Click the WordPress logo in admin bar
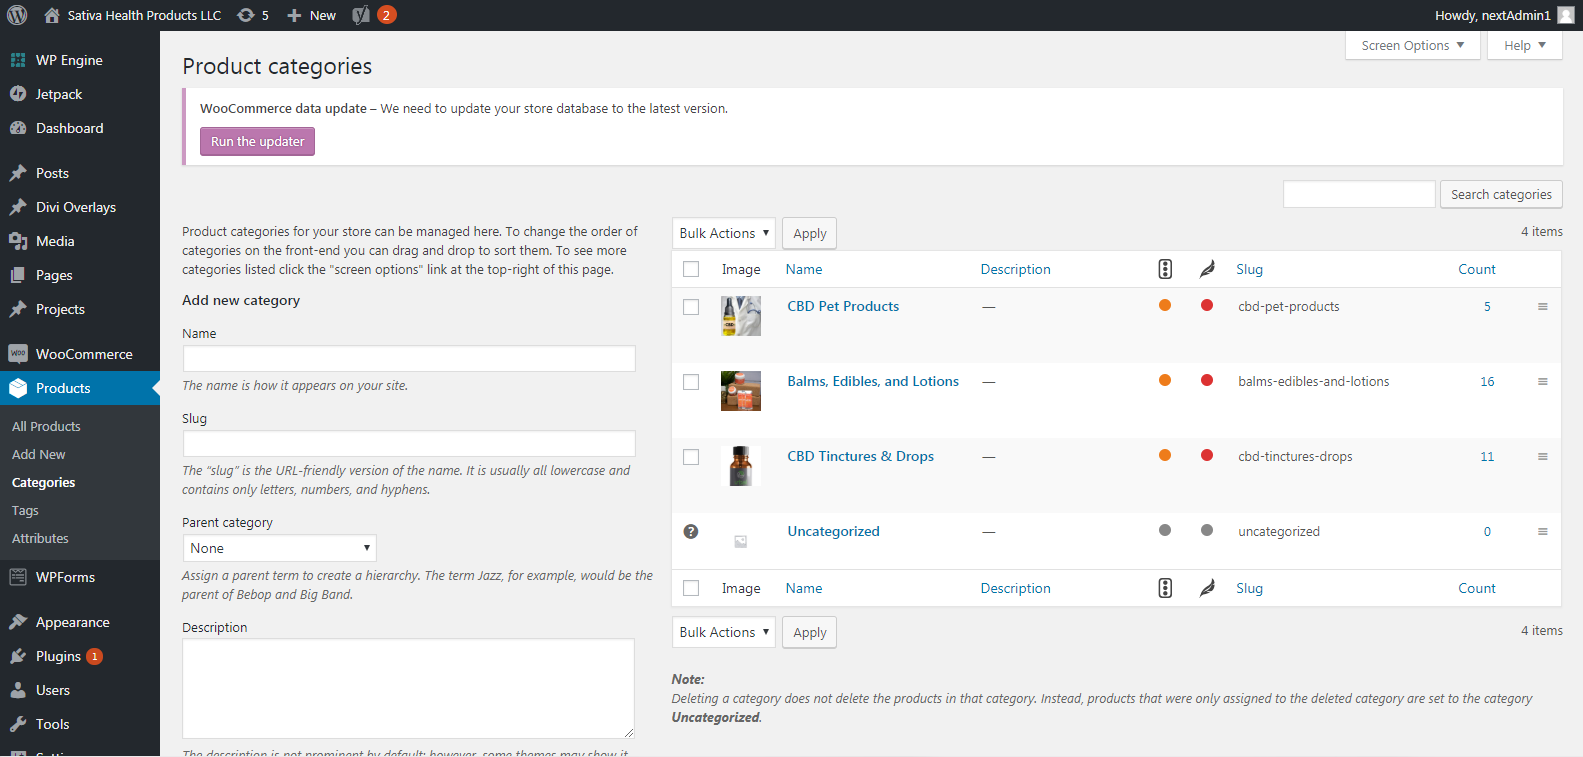The image size is (1583, 757). [x=17, y=15]
